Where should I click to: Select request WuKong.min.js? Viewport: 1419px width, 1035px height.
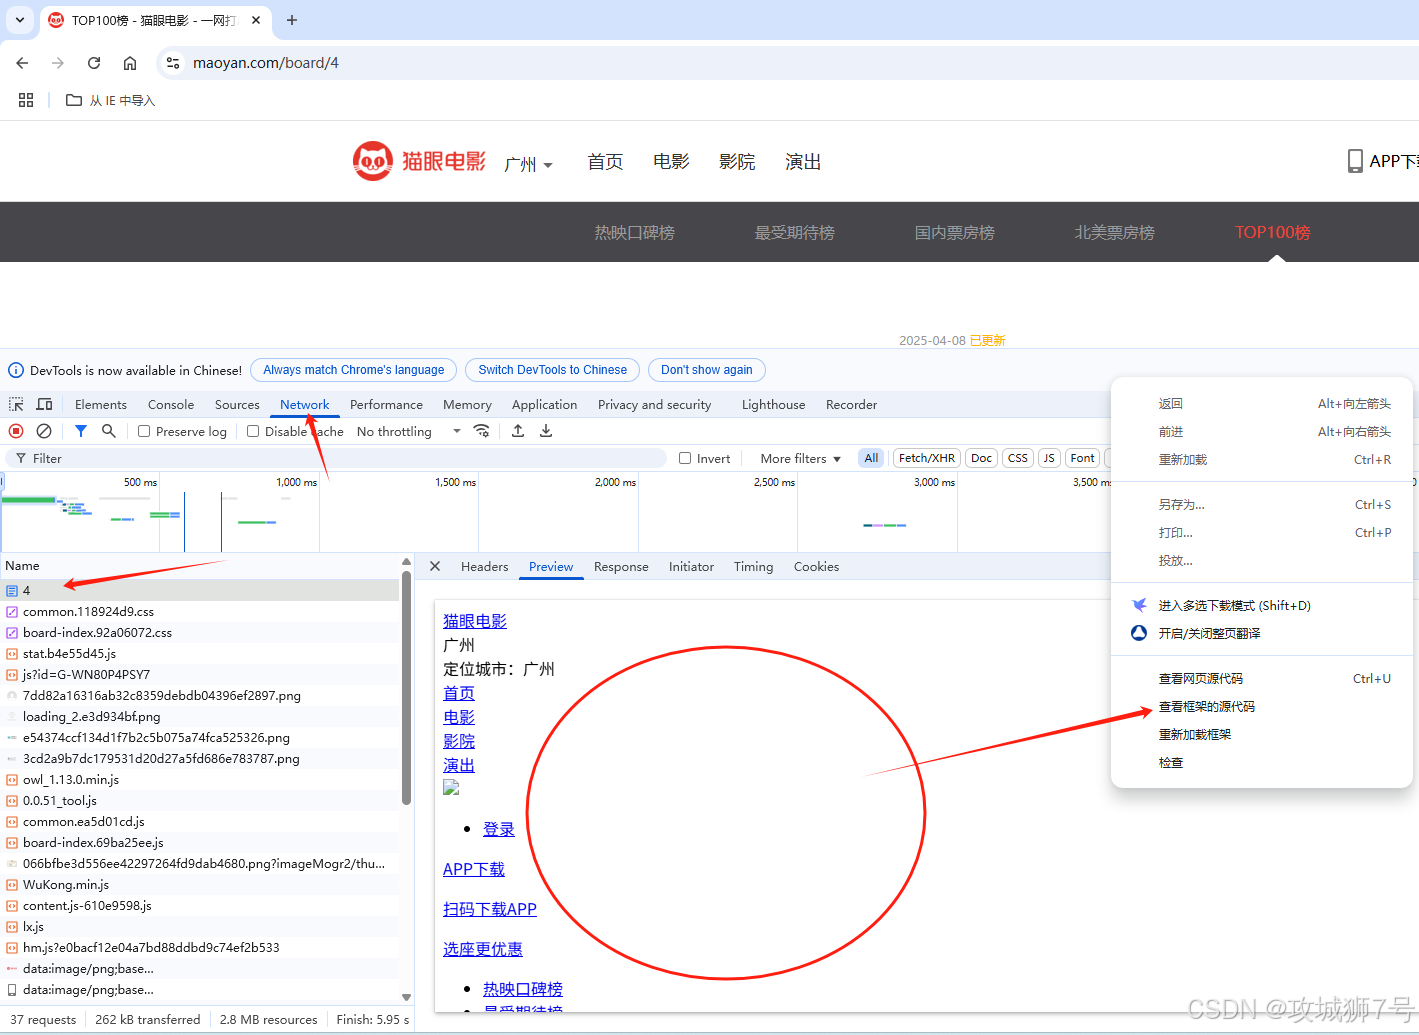pyautogui.click(x=200, y=884)
